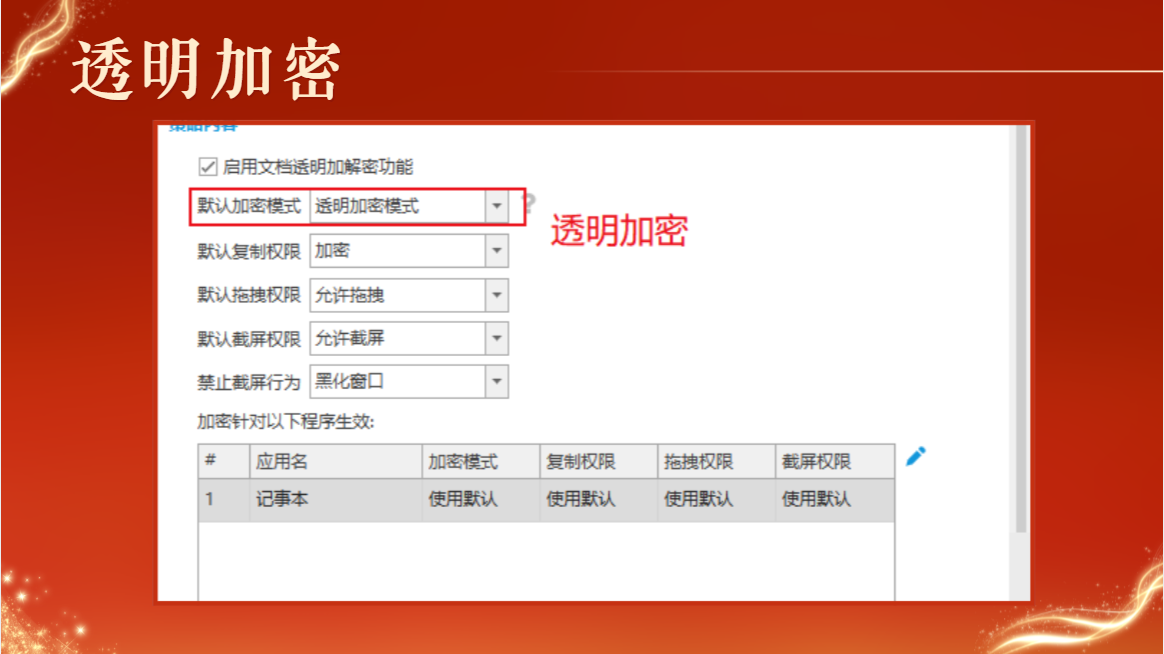The height and width of the screenshot is (654, 1164).
Task: Click the blue pencil edit icon
Action: pyautogui.click(x=915, y=456)
